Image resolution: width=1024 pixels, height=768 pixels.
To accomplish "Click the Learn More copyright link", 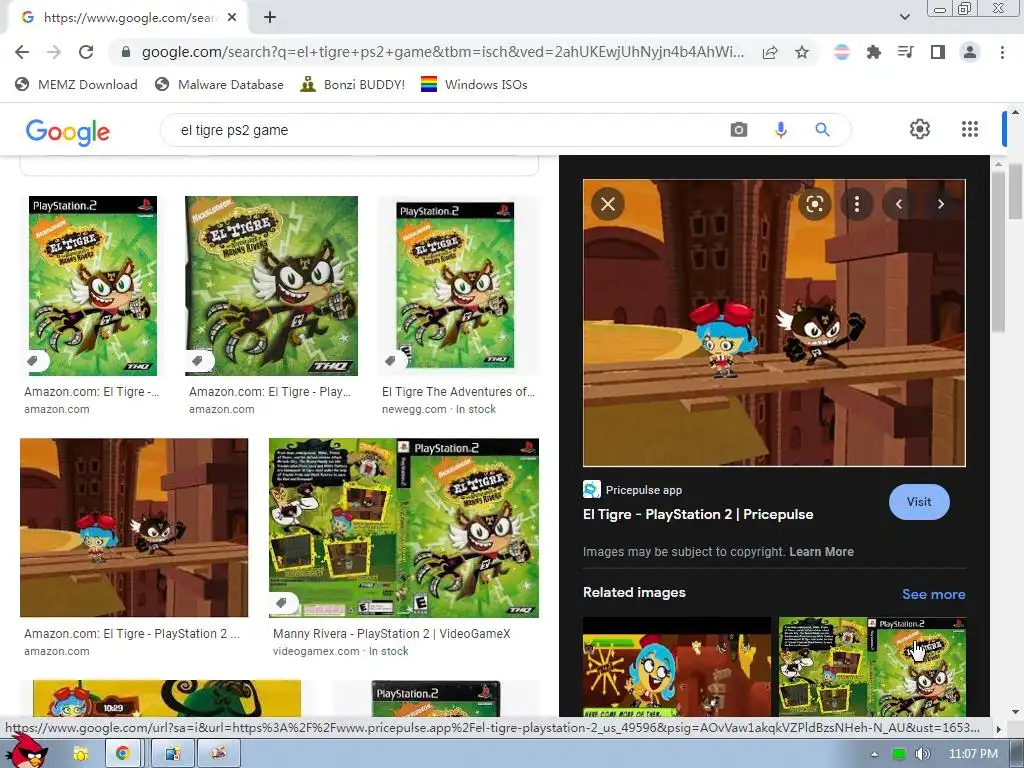I will (x=822, y=552).
